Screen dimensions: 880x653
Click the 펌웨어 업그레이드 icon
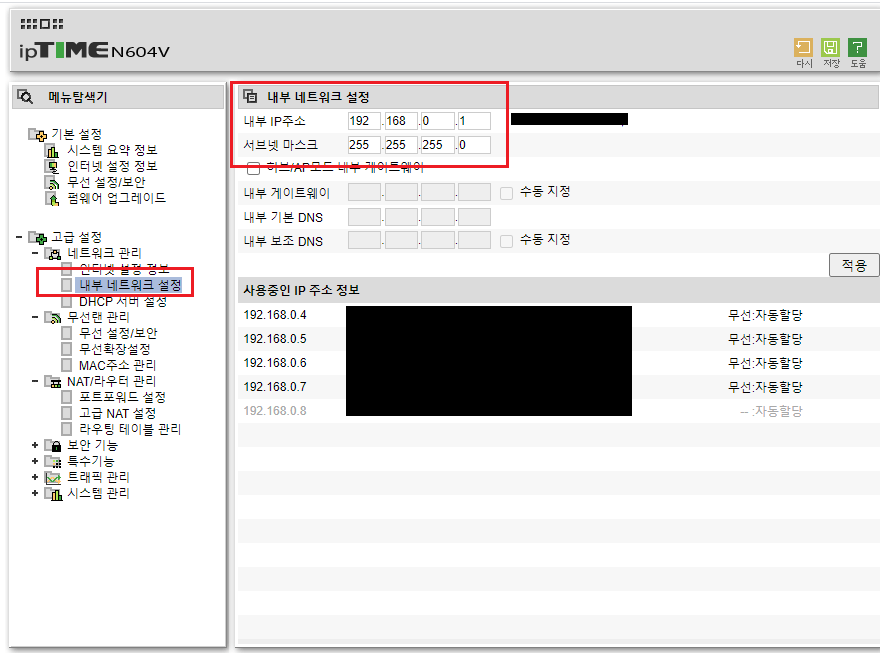[52, 199]
